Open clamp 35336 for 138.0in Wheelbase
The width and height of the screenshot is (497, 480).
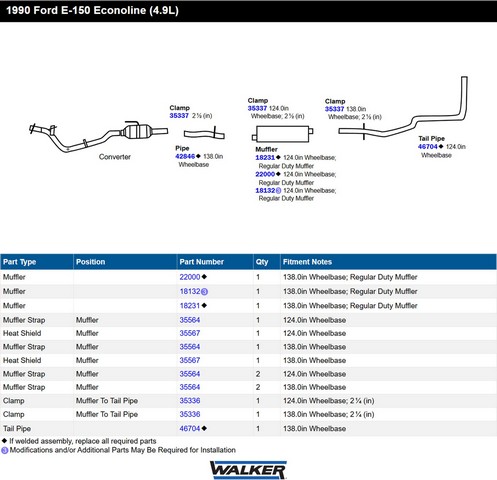(190, 414)
